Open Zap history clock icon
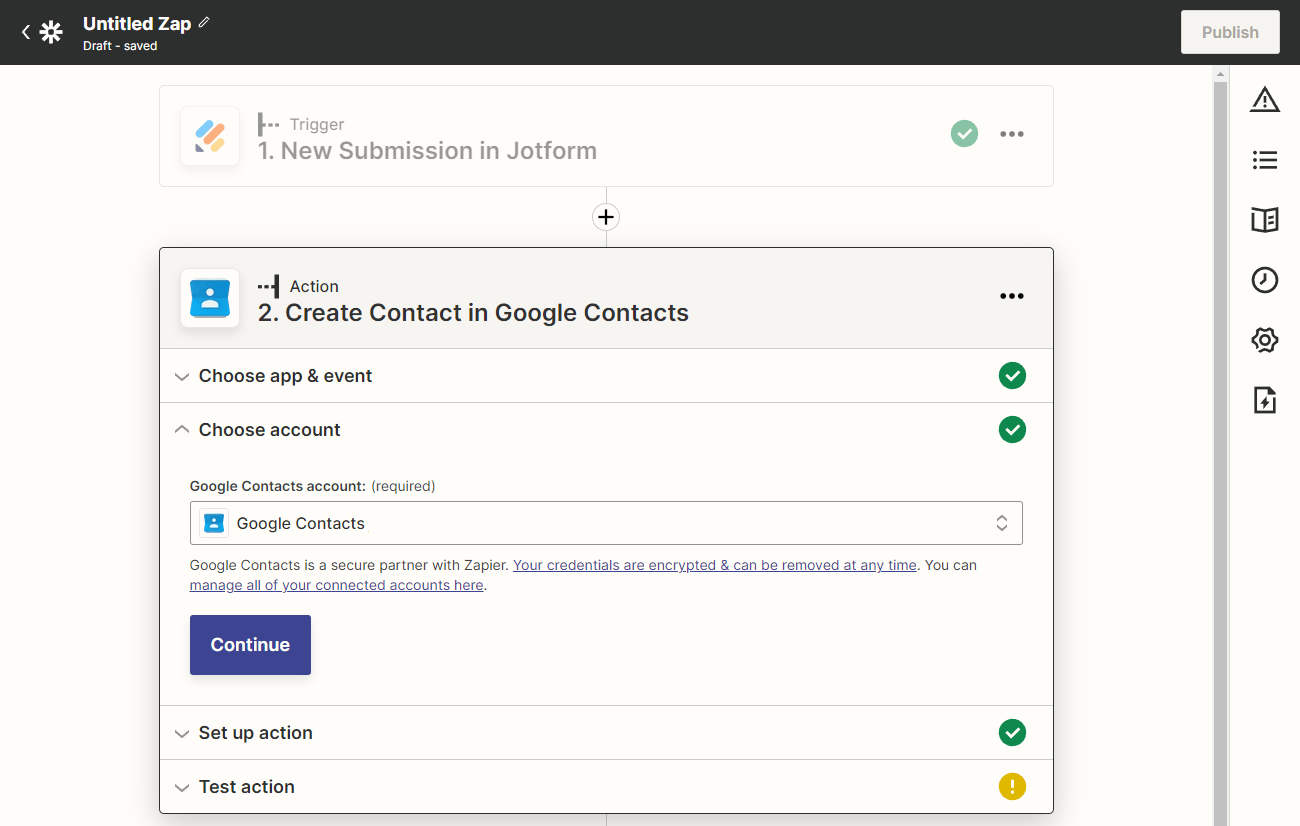Screen dimensions: 1300x826 [x=1265, y=280]
